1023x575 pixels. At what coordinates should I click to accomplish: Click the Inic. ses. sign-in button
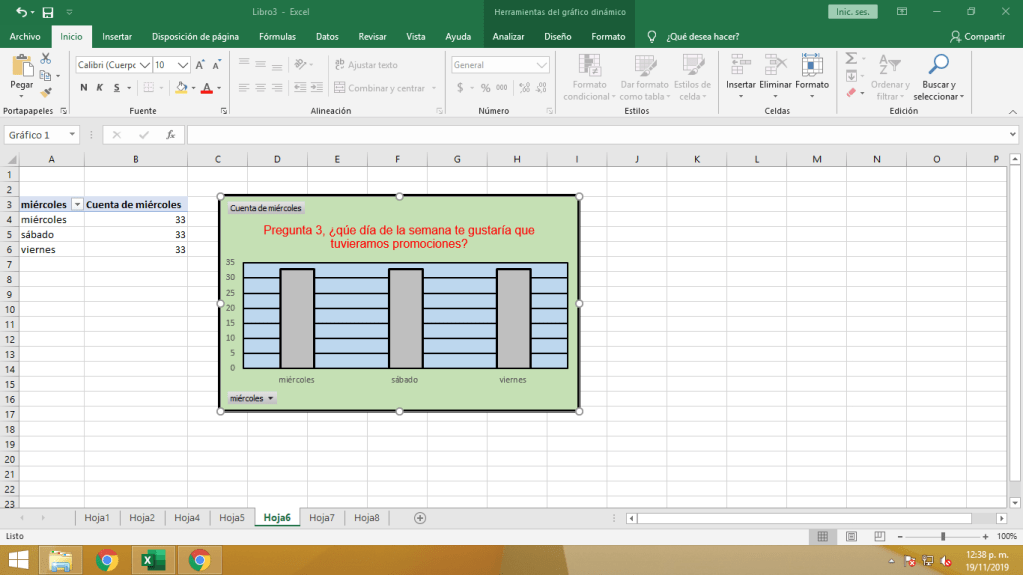coord(853,12)
